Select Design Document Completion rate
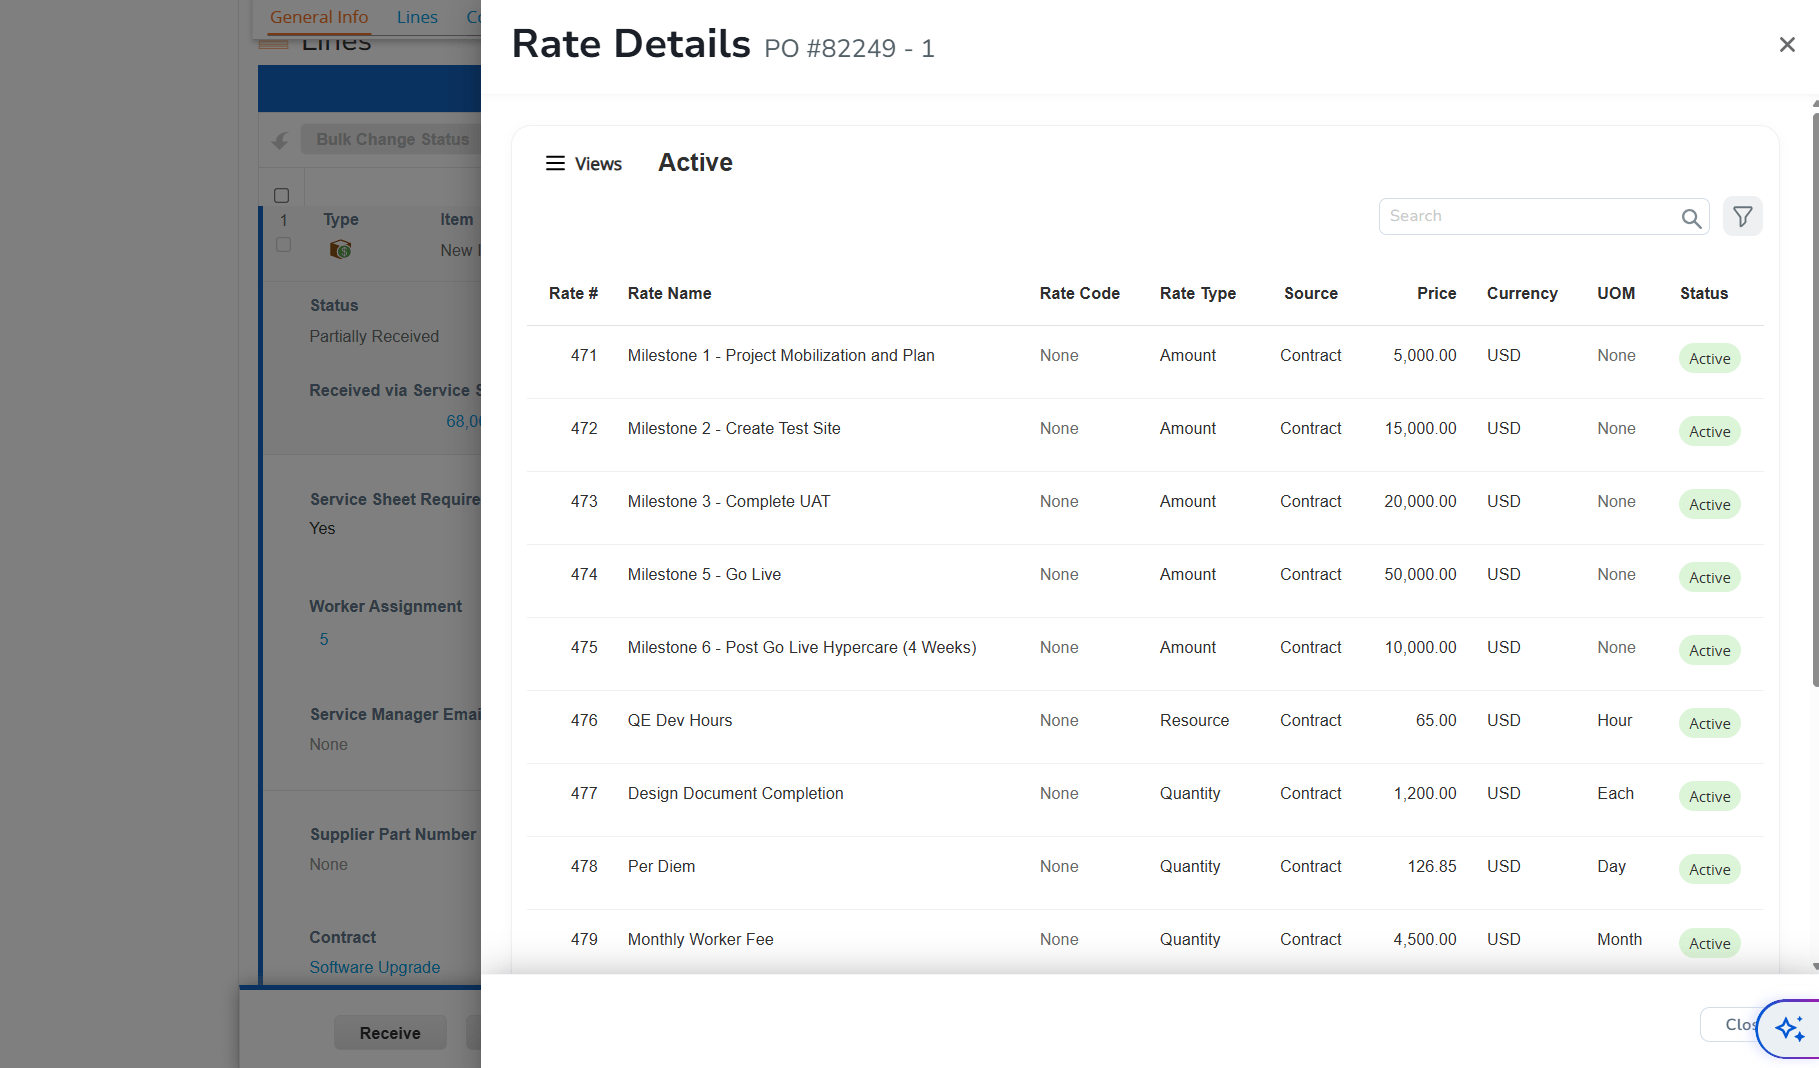The width and height of the screenshot is (1819, 1068). click(x=735, y=793)
